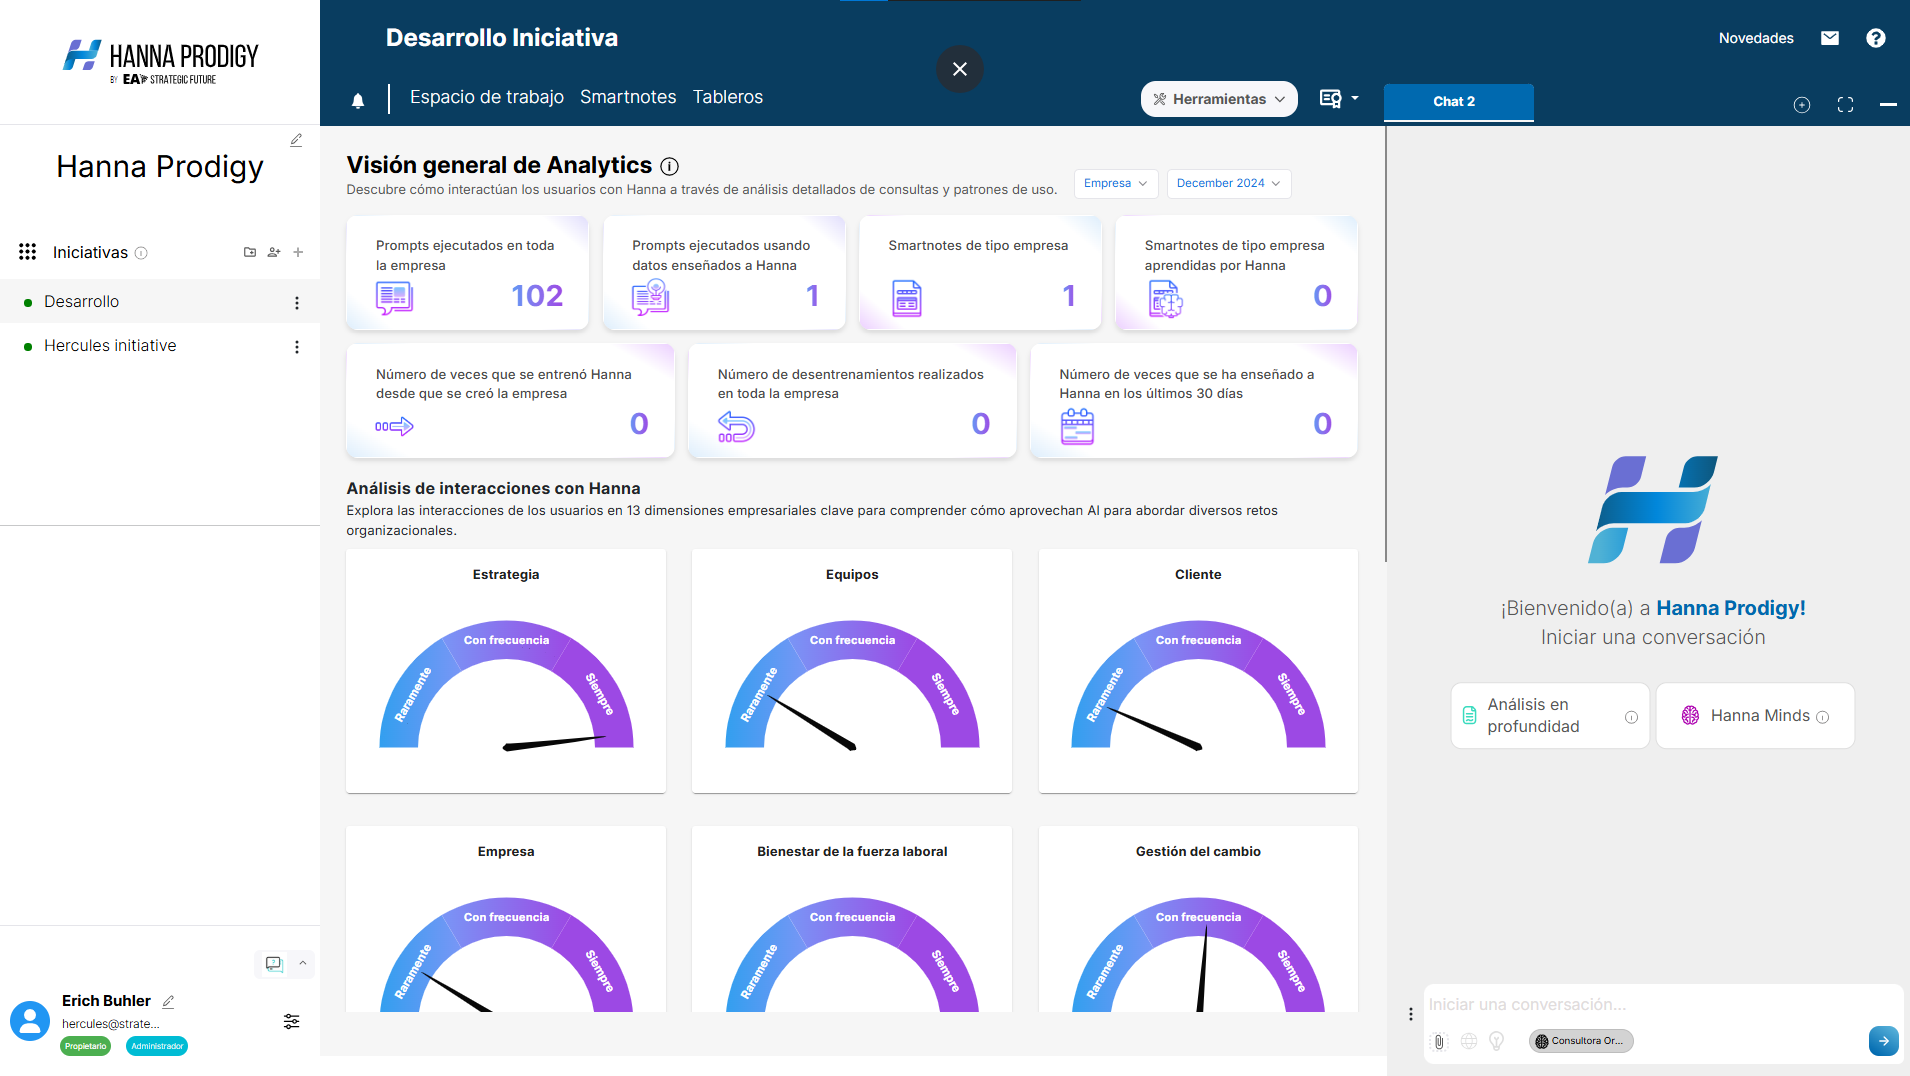
Task: Click the attach file paperclip icon
Action: (1440, 1041)
